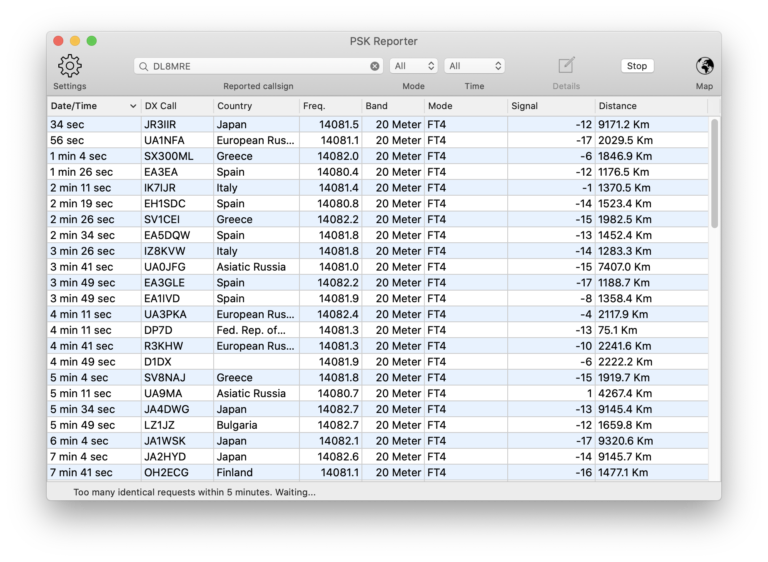
Task: Sort by Band column header
Action: point(393,106)
